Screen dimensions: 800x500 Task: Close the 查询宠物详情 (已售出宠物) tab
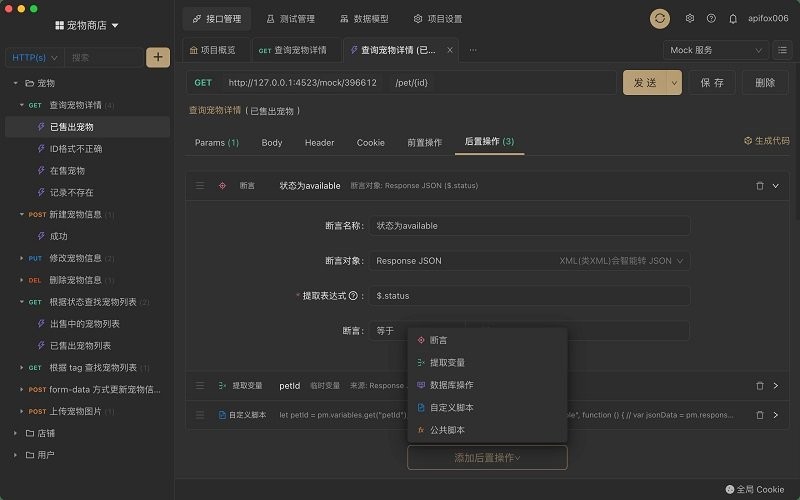(x=450, y=50)
